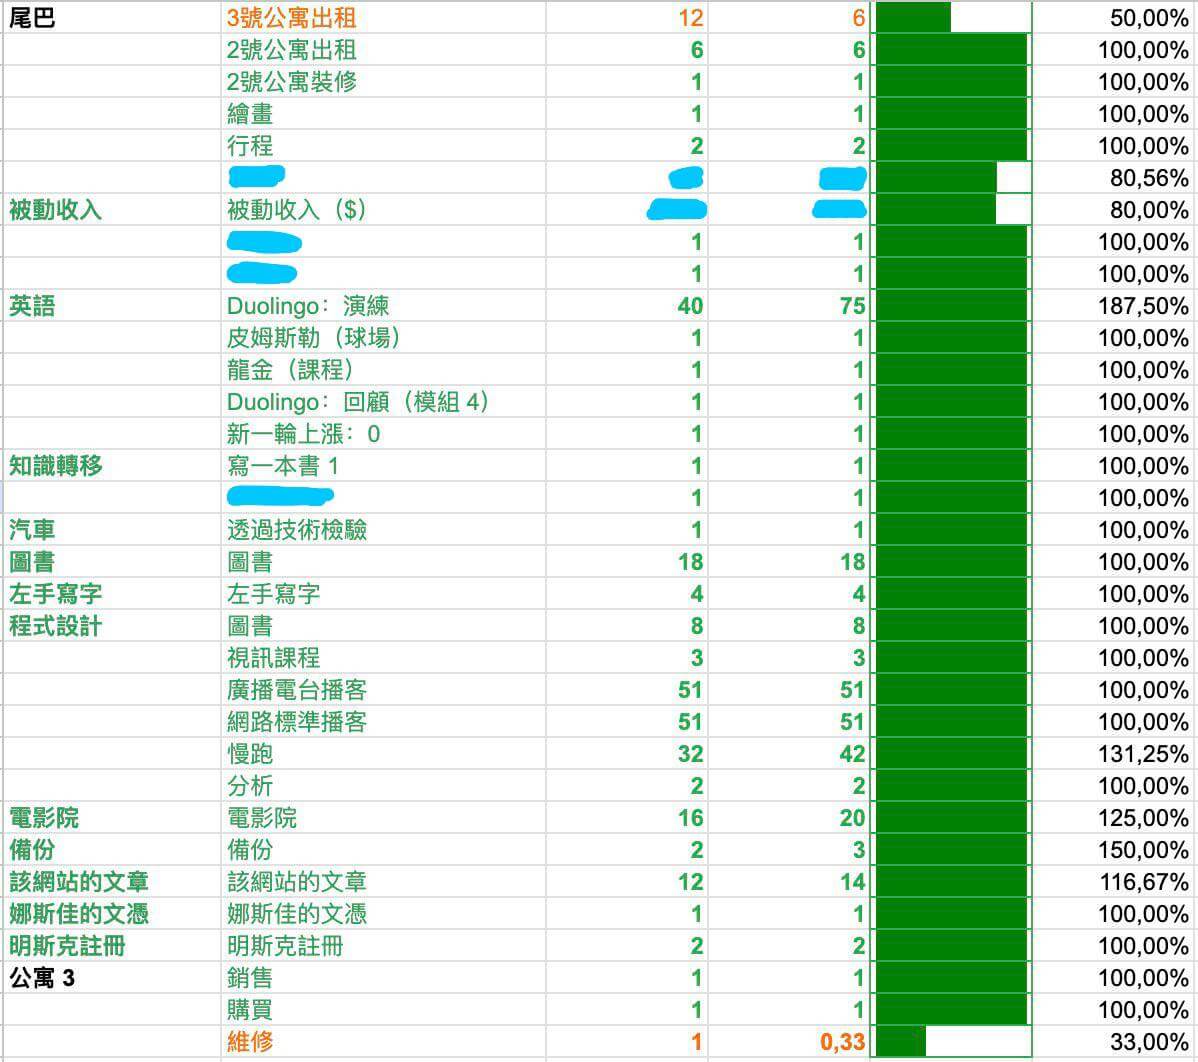Click the 汽車 category cell
Image resolution: width=1198 pixels, height=1062 pixels.
pyautogui.click(x=112, y=529)
